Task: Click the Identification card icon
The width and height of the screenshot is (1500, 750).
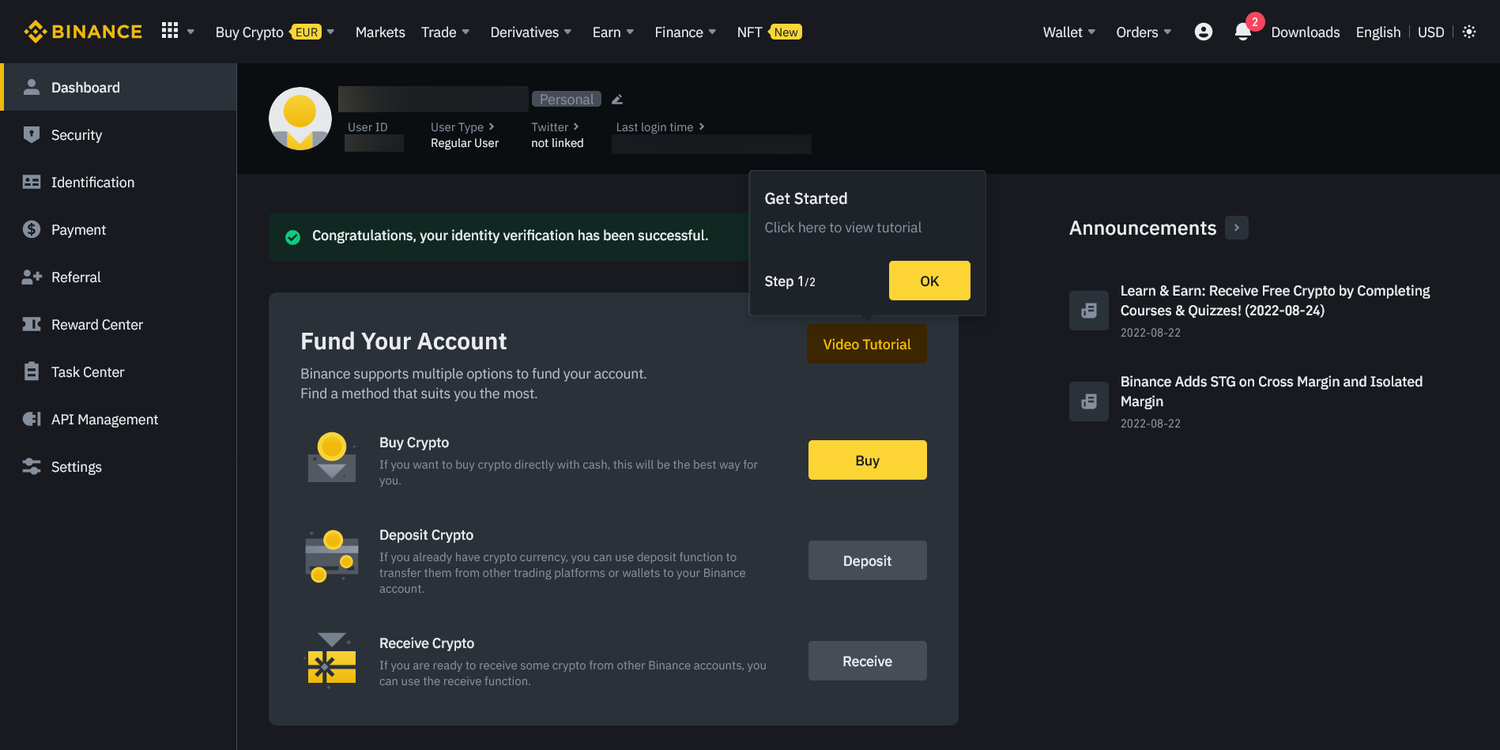Action: click(32, 182)
